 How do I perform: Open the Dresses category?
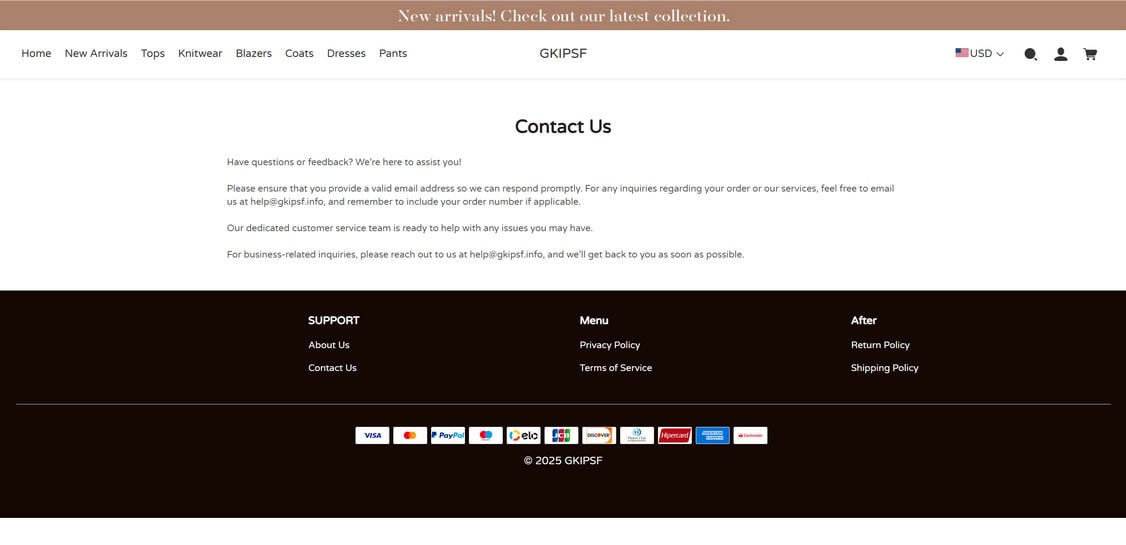pyautogui.click(x=346, y=53)
